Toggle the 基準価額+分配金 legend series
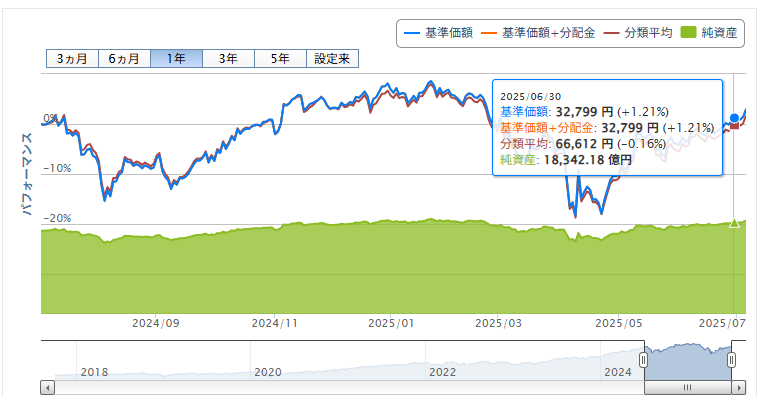 click(x=538, y=33)
